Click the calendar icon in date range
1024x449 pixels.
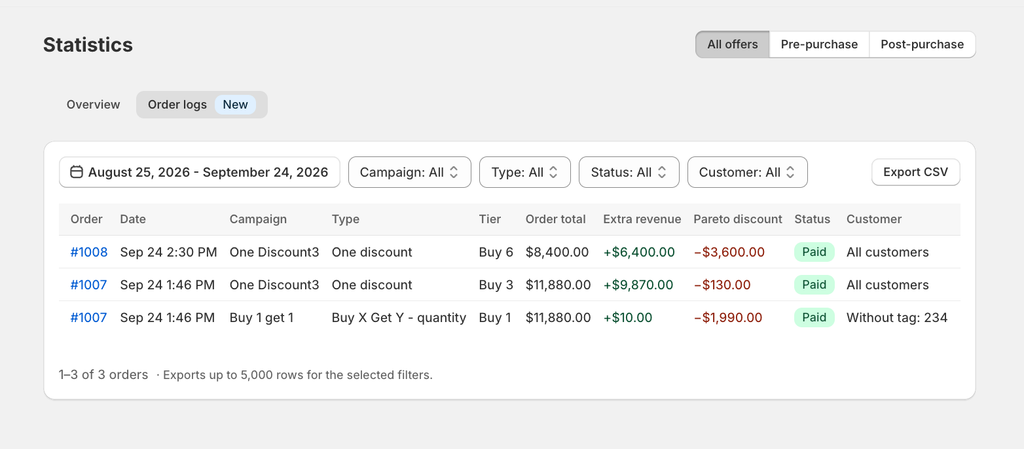[x=76, y=172]
